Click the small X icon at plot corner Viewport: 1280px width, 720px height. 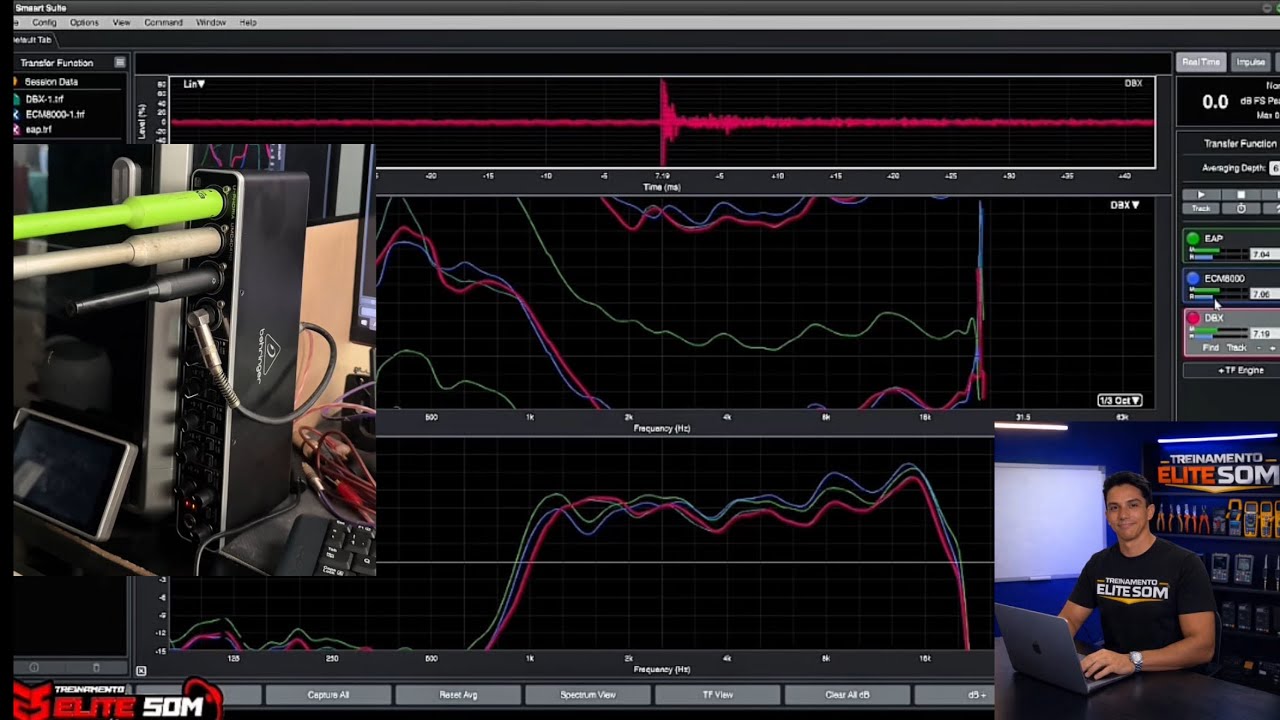click(x=141, y=671)
